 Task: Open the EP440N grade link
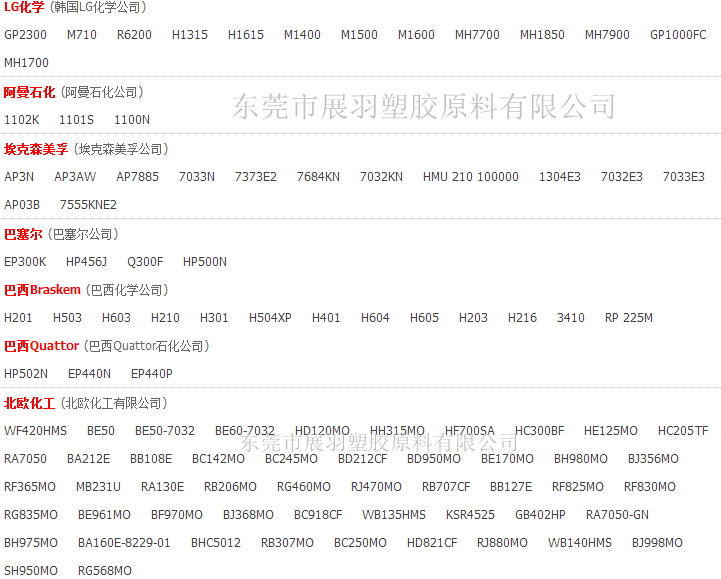[89, 374]
